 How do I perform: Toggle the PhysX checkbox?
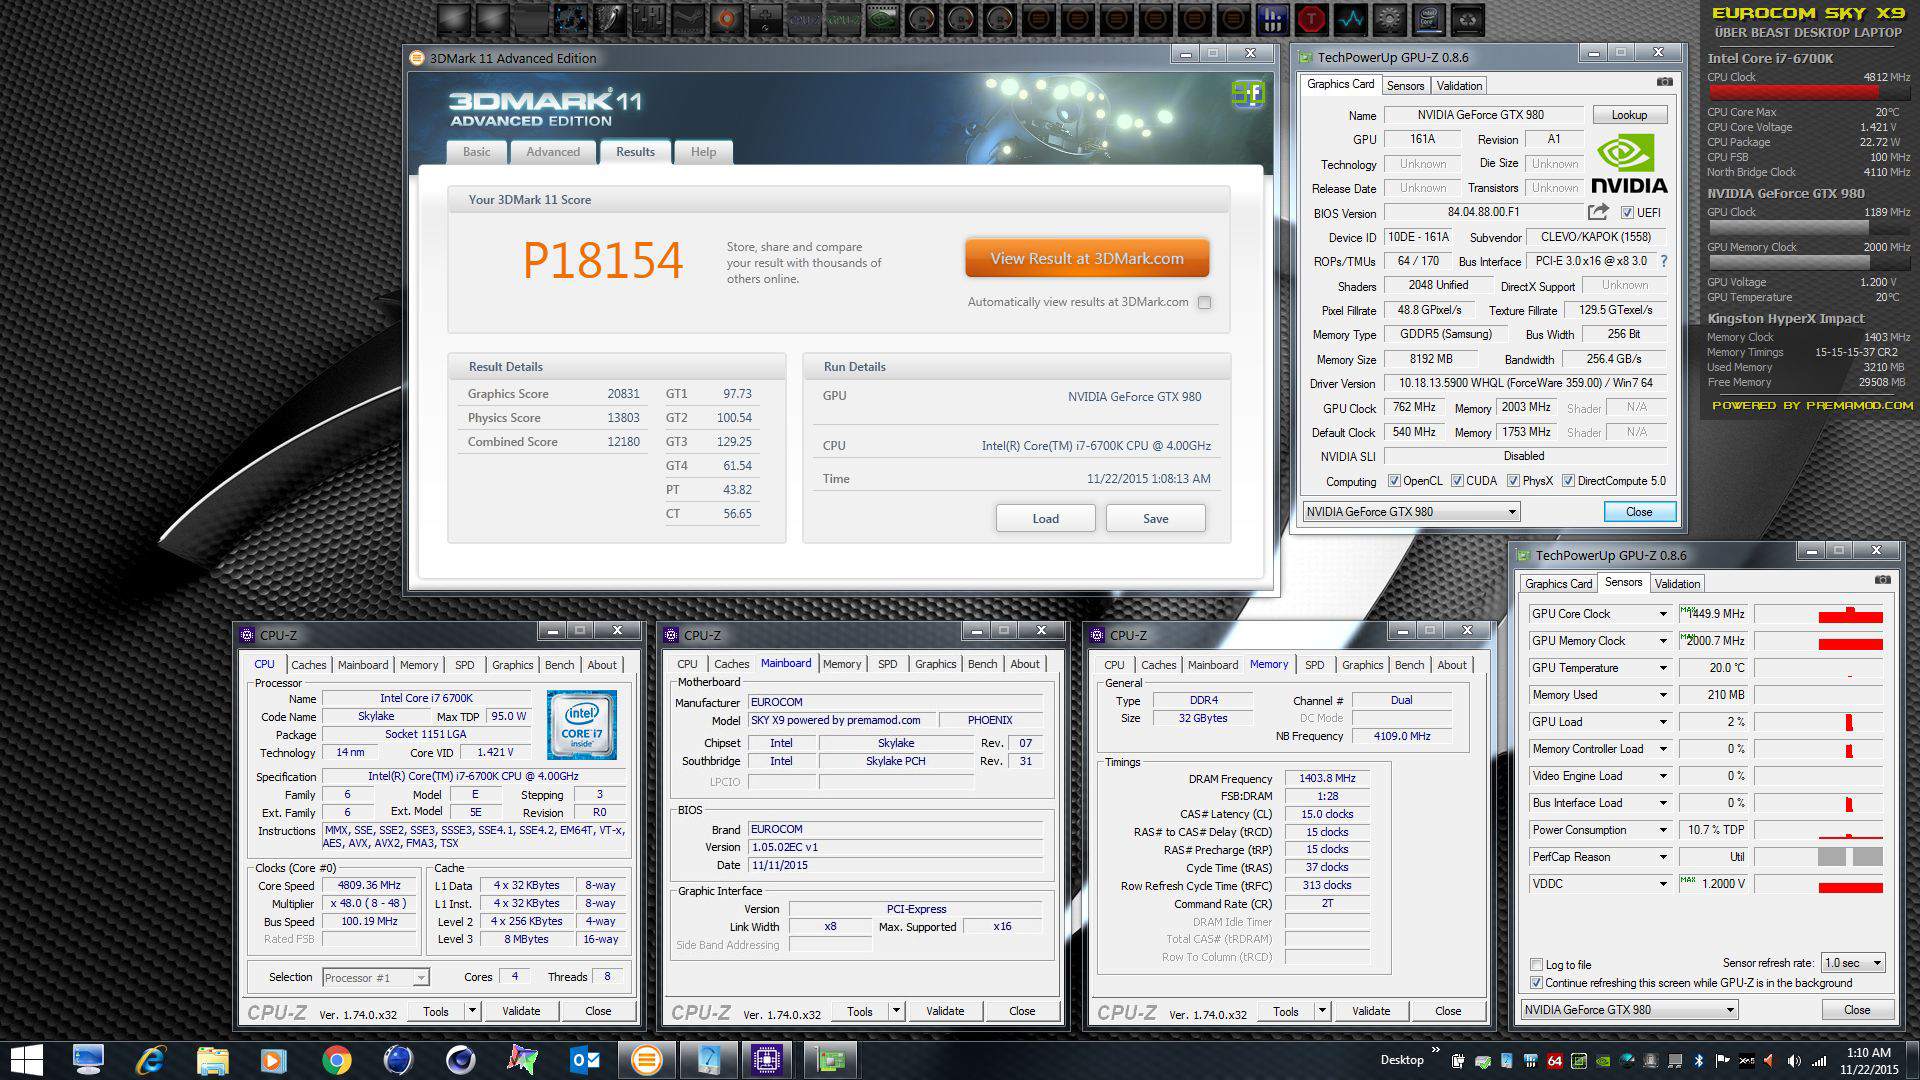click(1514, 481)
